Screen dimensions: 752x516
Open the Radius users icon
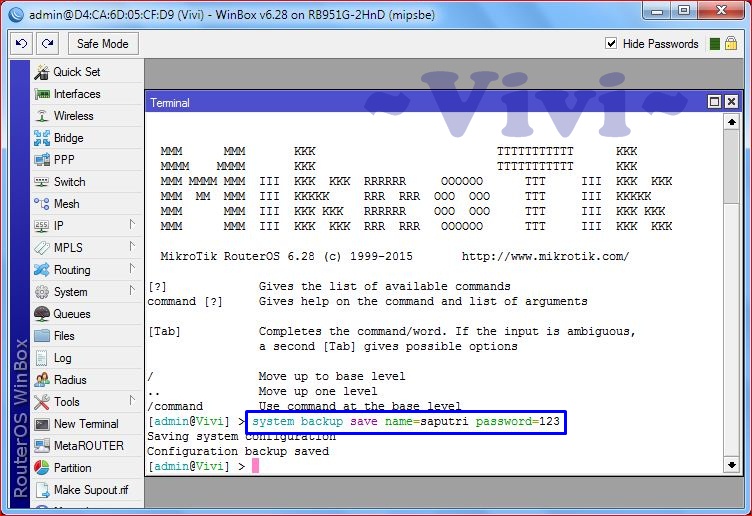(x=42, y=380)
